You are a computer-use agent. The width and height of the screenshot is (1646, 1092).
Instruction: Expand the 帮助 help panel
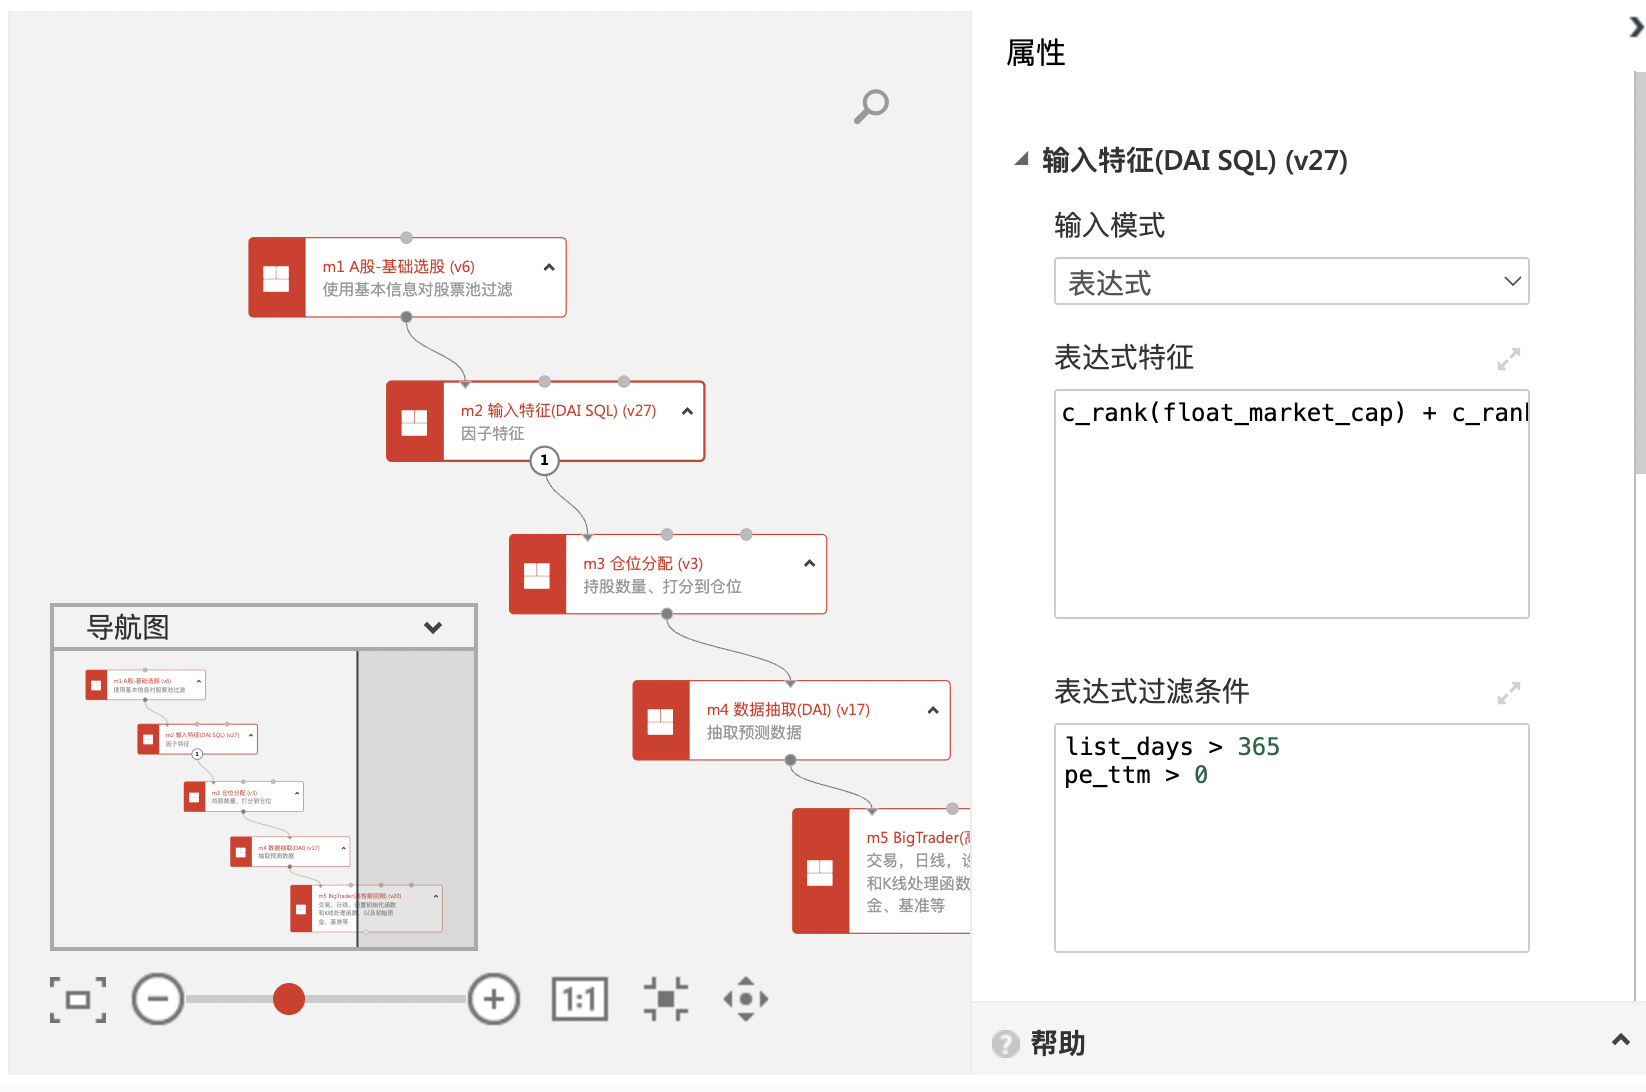[1620, 1041]
